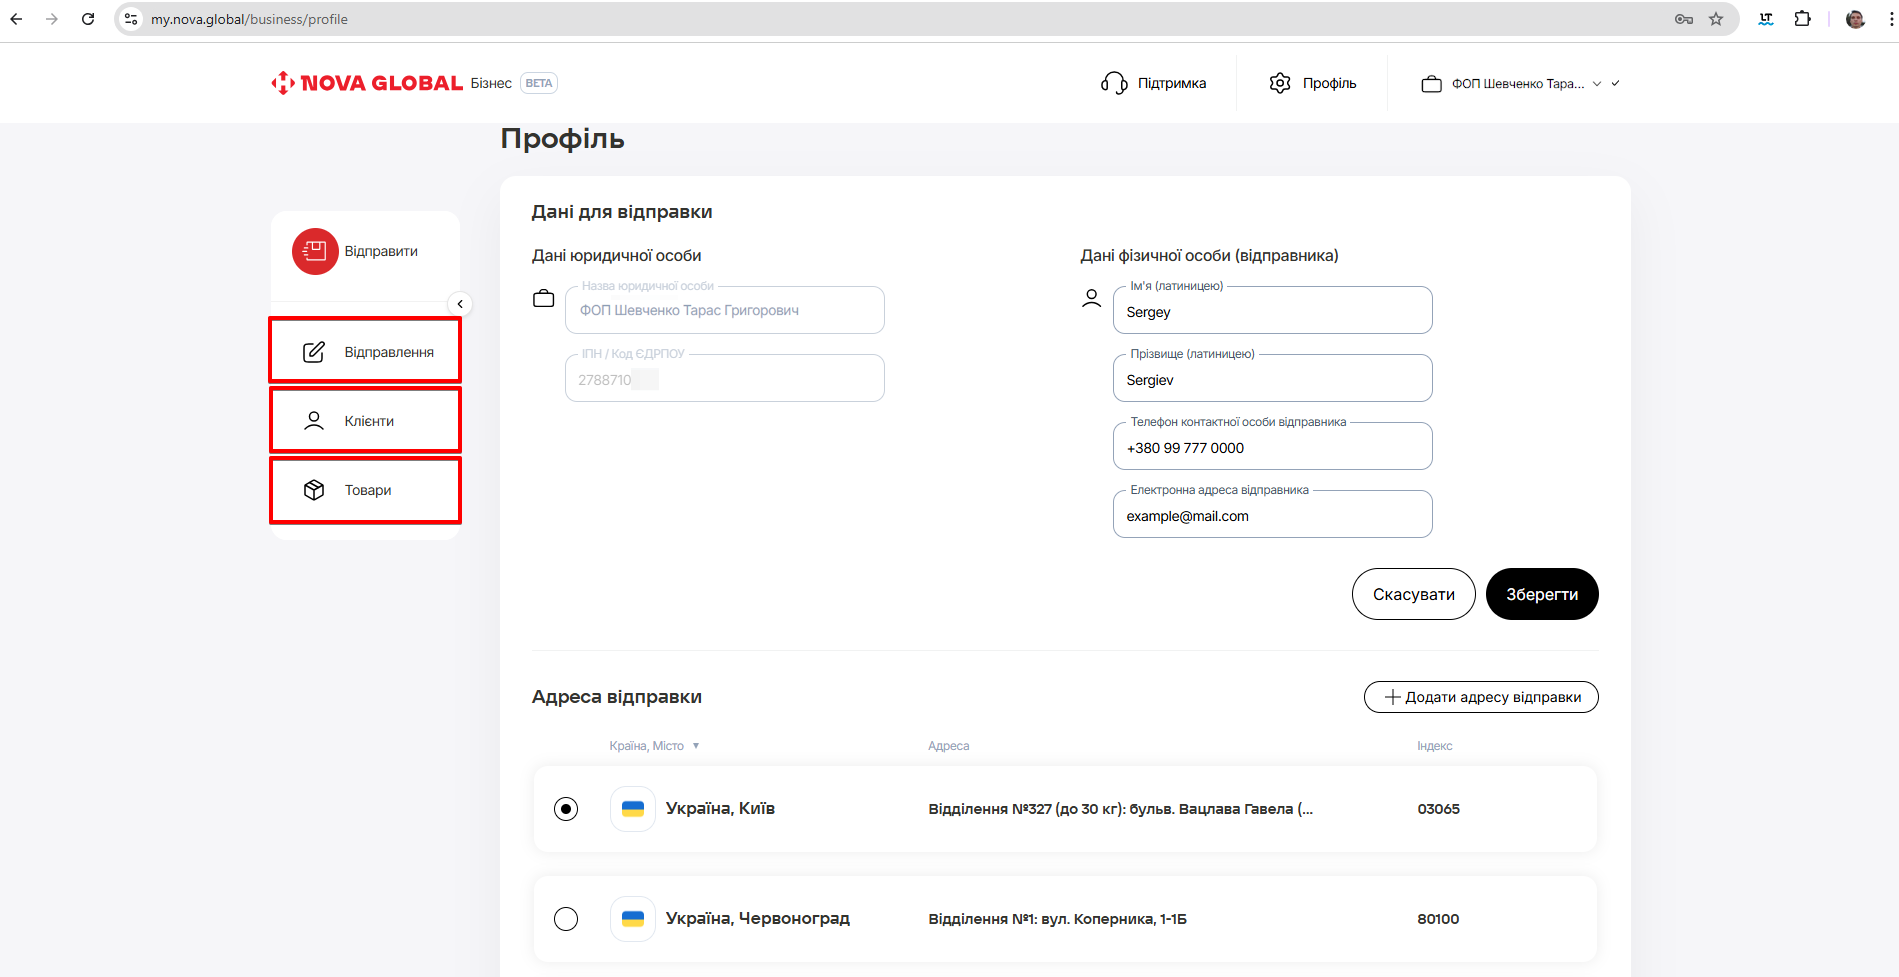Viewport: 1899px width, 977px height.
Task: Open the Товари section in sidebar
Action: tap(366, 490)
